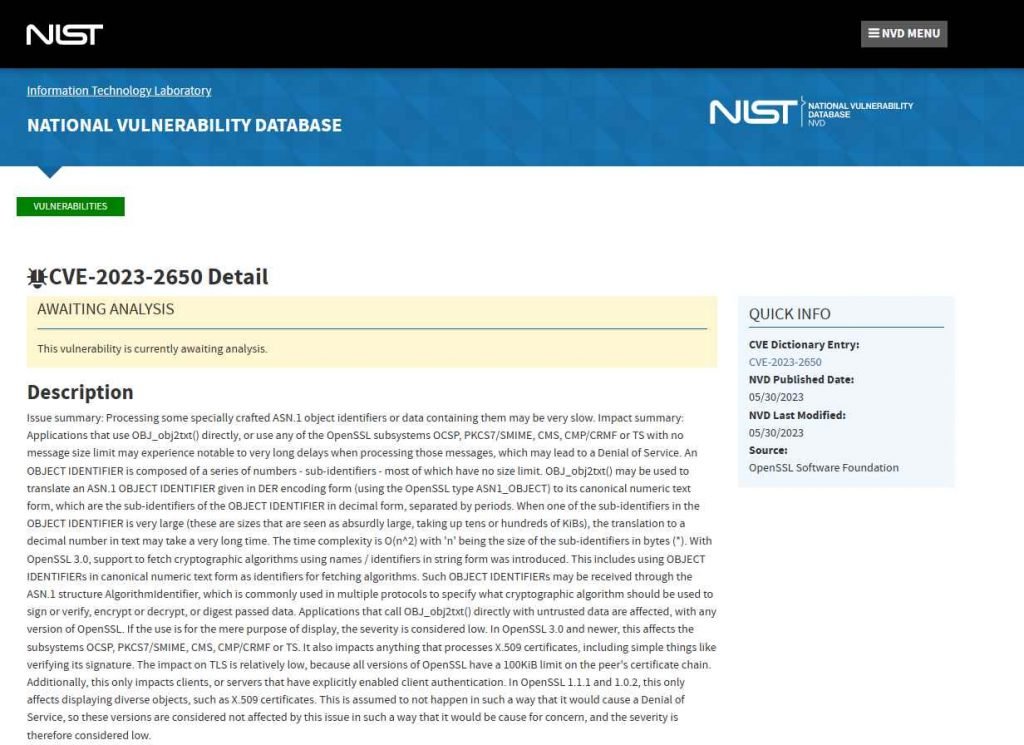The image size is (1024, 745).
Task: Click the NVD Last Modified label
Action: [797, 415]
